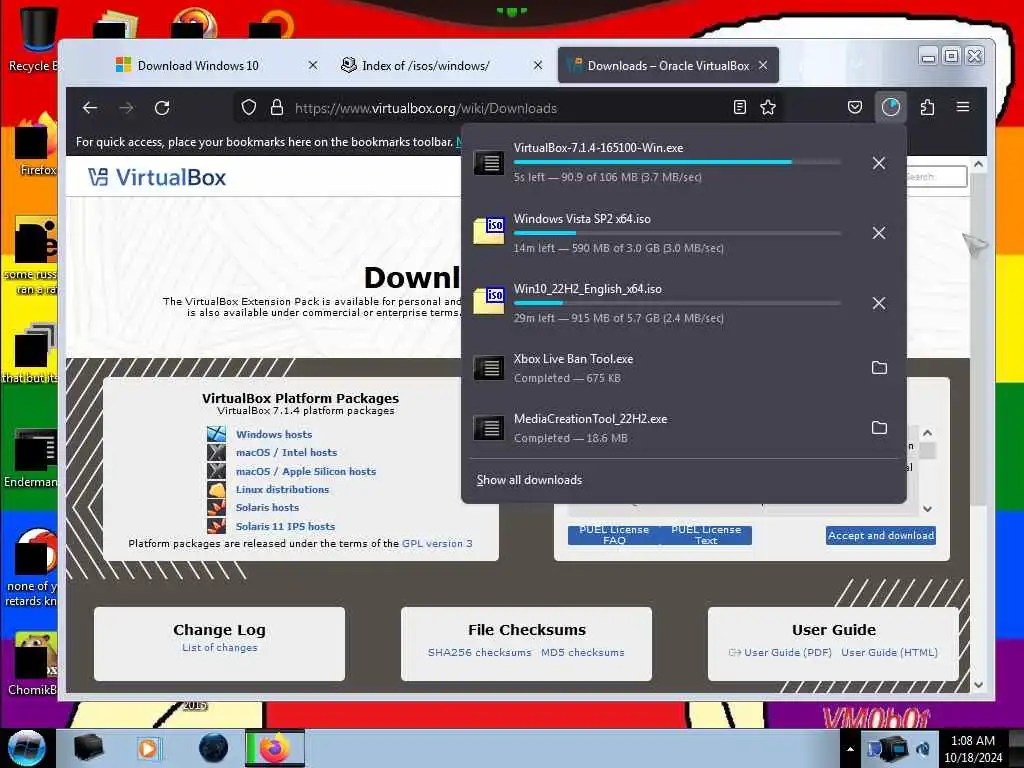This screenshot has width=1024, height=768.
Task: Reload the VirtualBox downloads page
Action: click(162, 108)
